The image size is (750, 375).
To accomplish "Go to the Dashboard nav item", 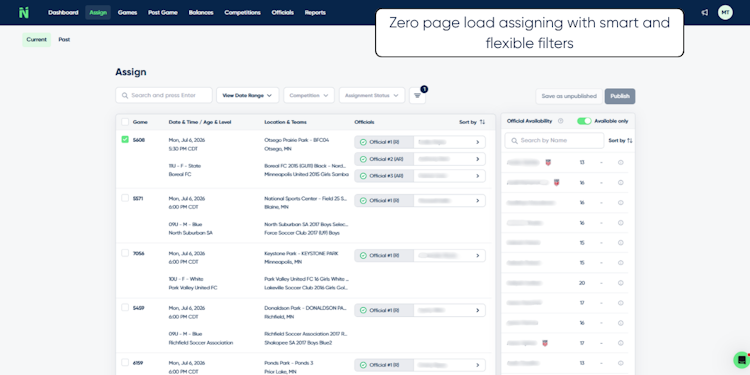I will [63, 12].
